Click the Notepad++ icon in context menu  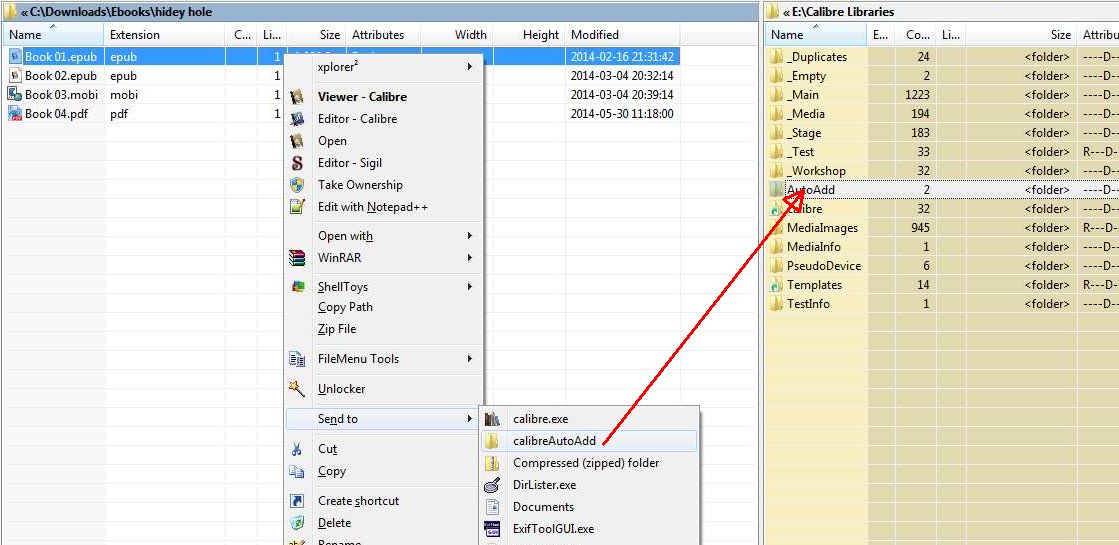point(298,207)
